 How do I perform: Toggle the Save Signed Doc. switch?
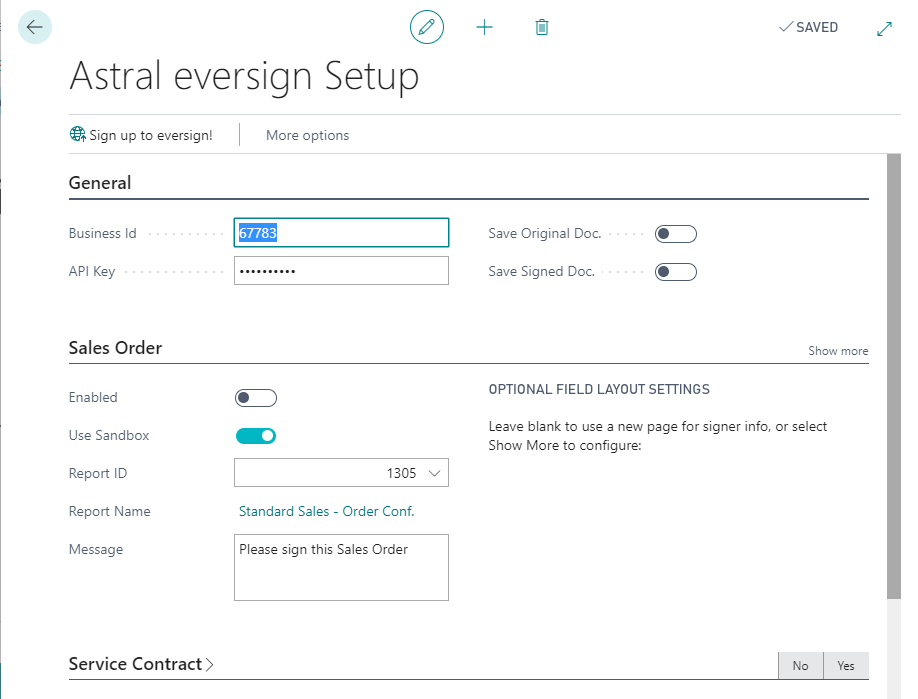pyautogui.click(x=675, y=272)
